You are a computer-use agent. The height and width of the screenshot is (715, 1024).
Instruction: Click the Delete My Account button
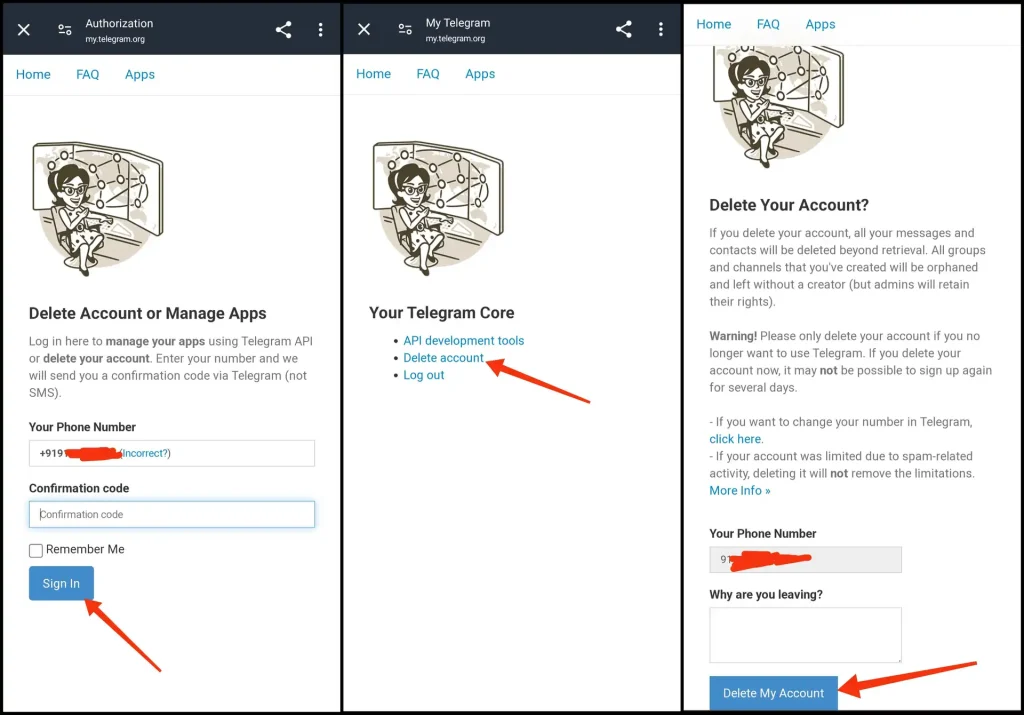tap(773, 692)
